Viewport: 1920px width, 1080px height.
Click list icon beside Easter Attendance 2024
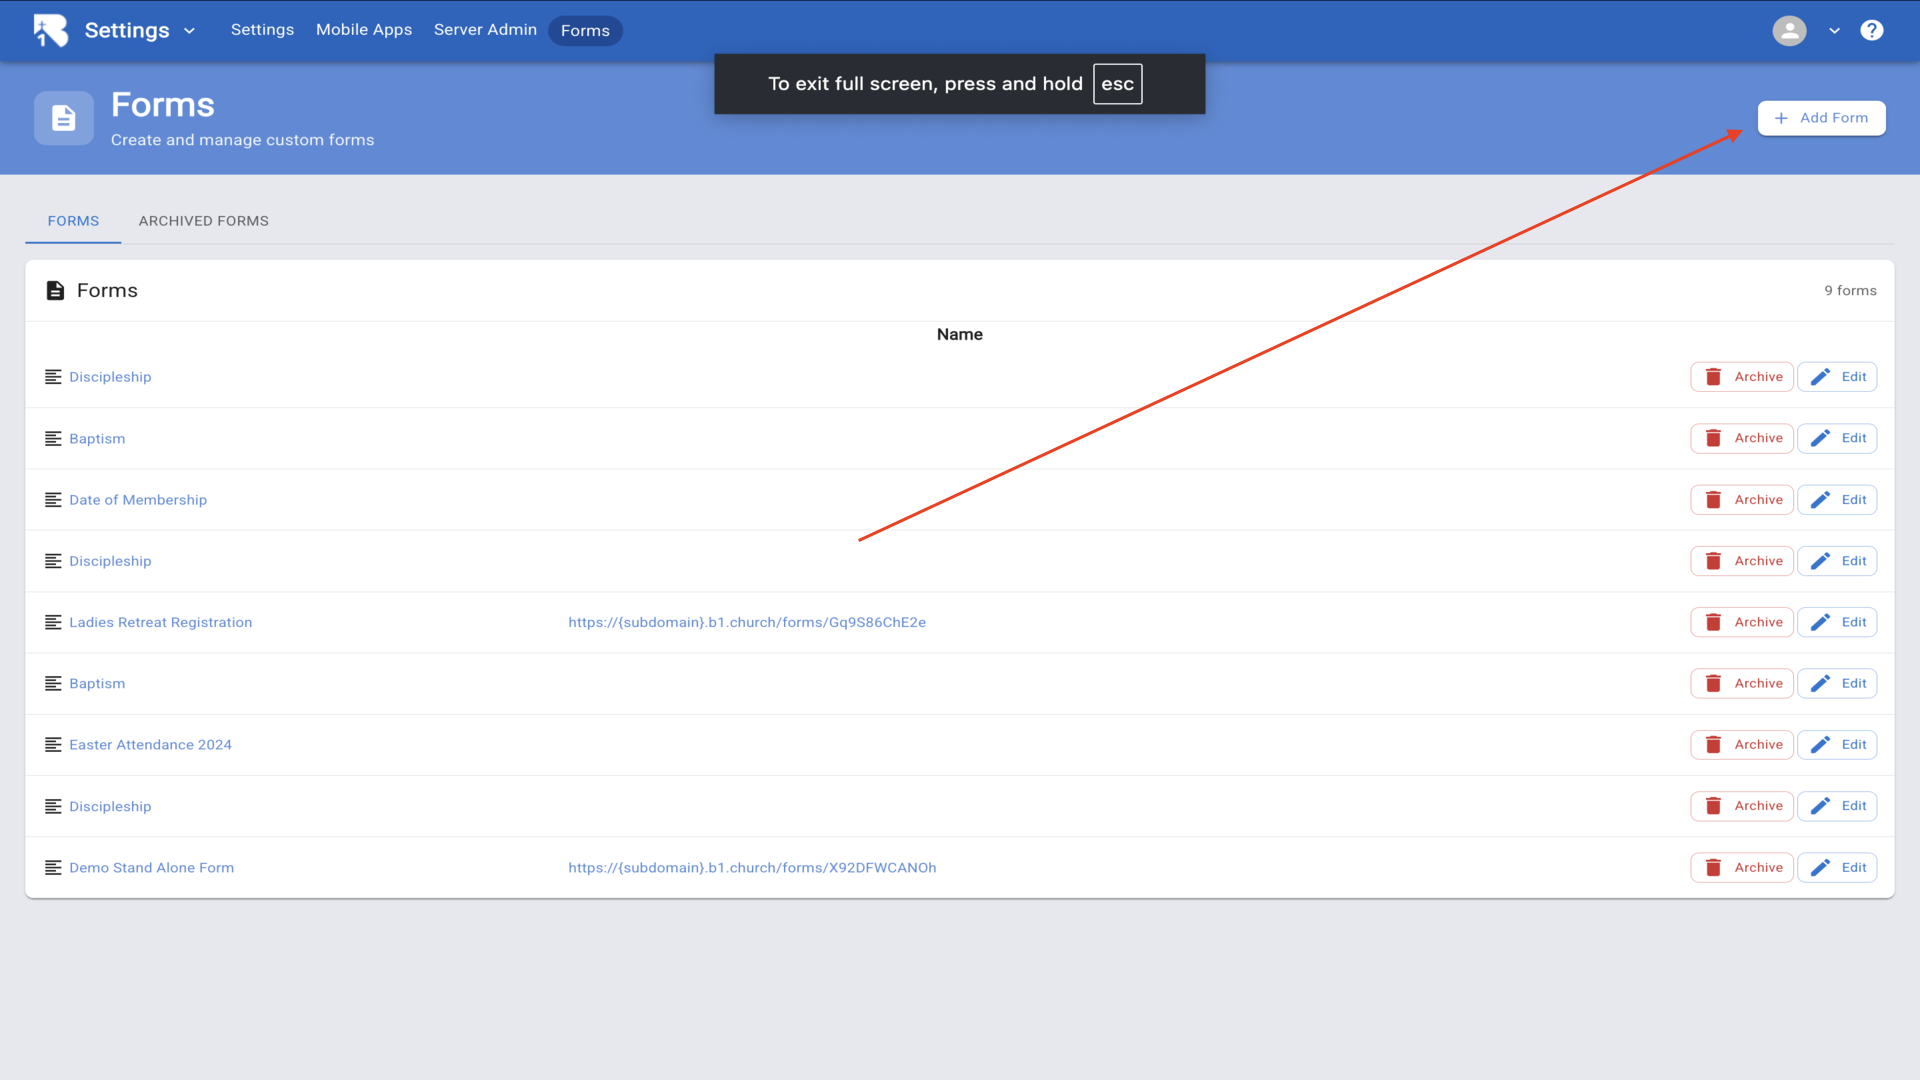(53, 745)
